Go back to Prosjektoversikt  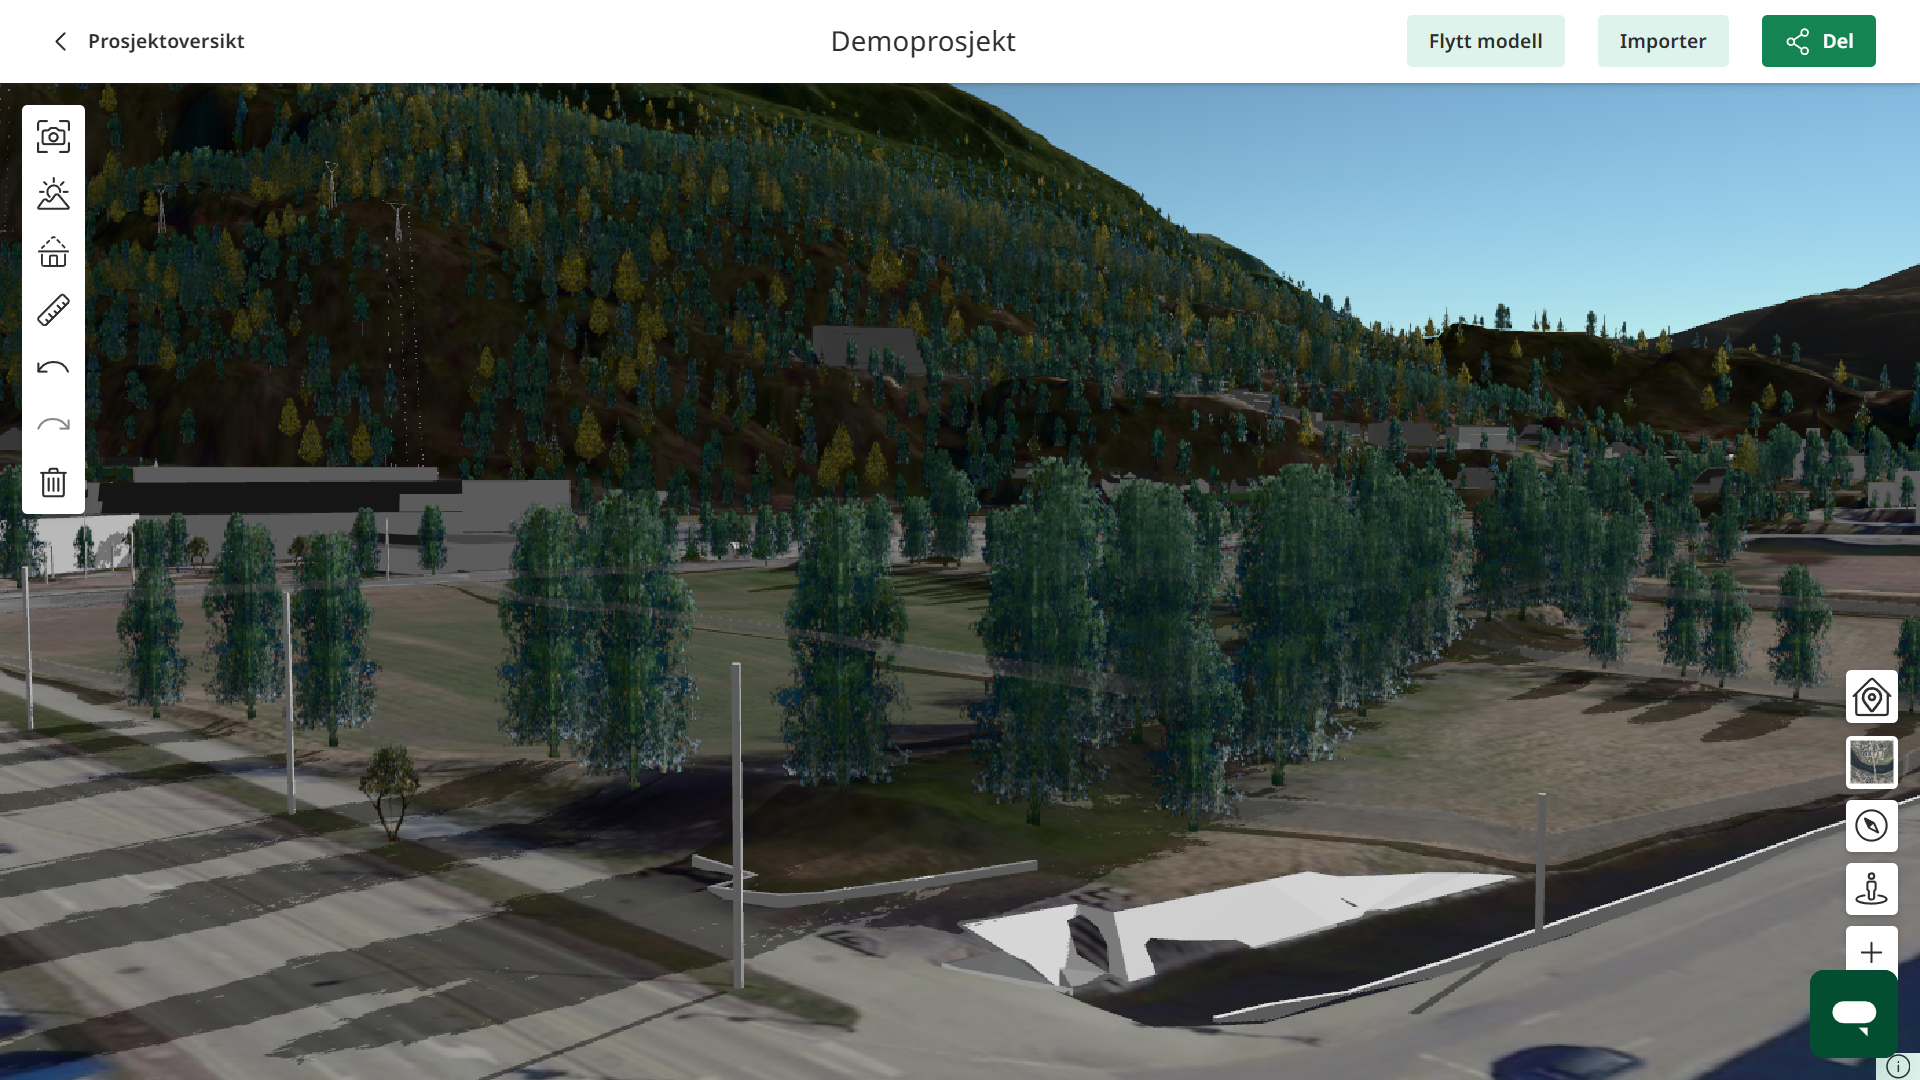[166, 41]
